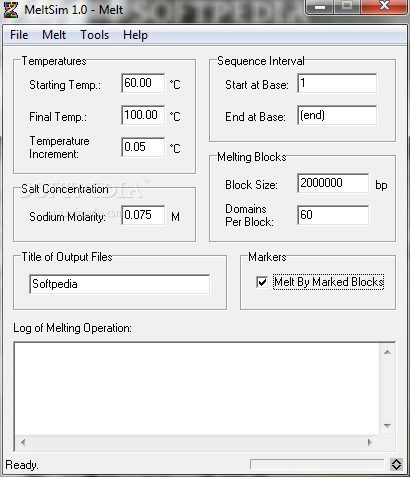Click the Sodium Molarity input field
This screenshot has width=410, height=477.
143,215
